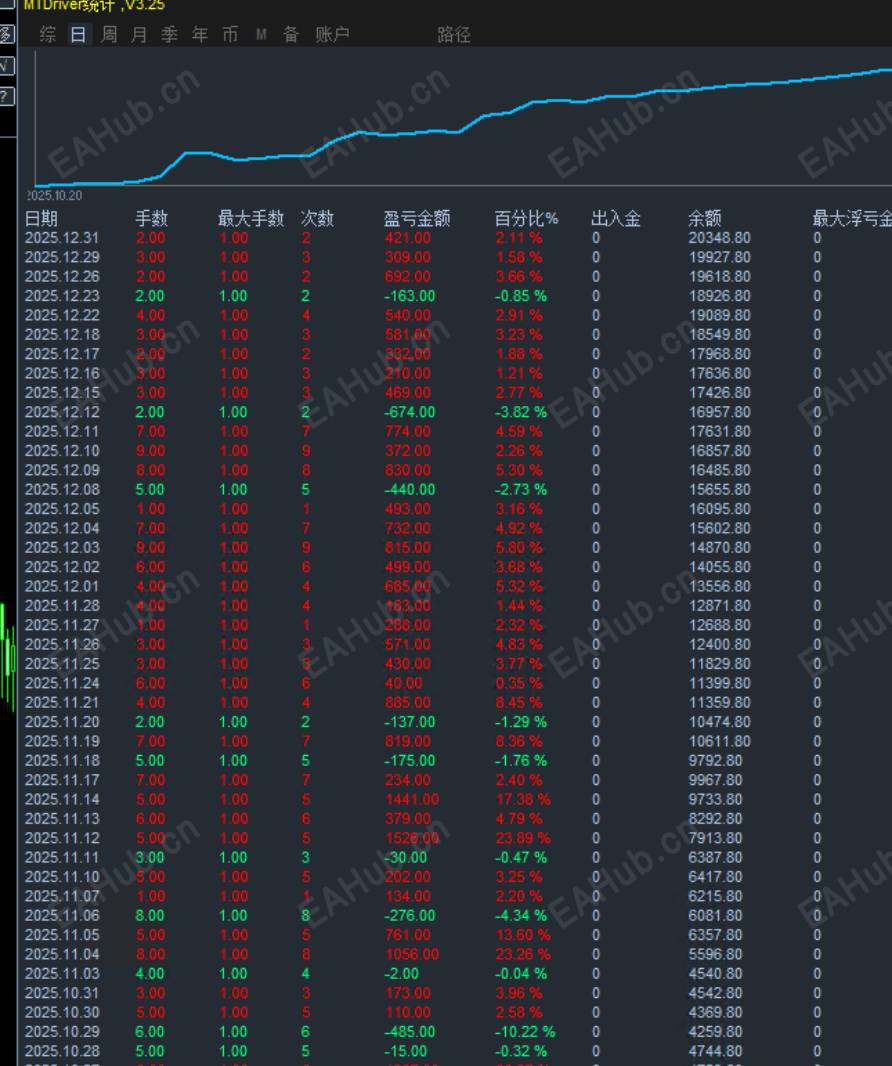Click percentage 1.21 % on 2025.12.16
The image size is (892, 1066).
(x=519, y=373)
